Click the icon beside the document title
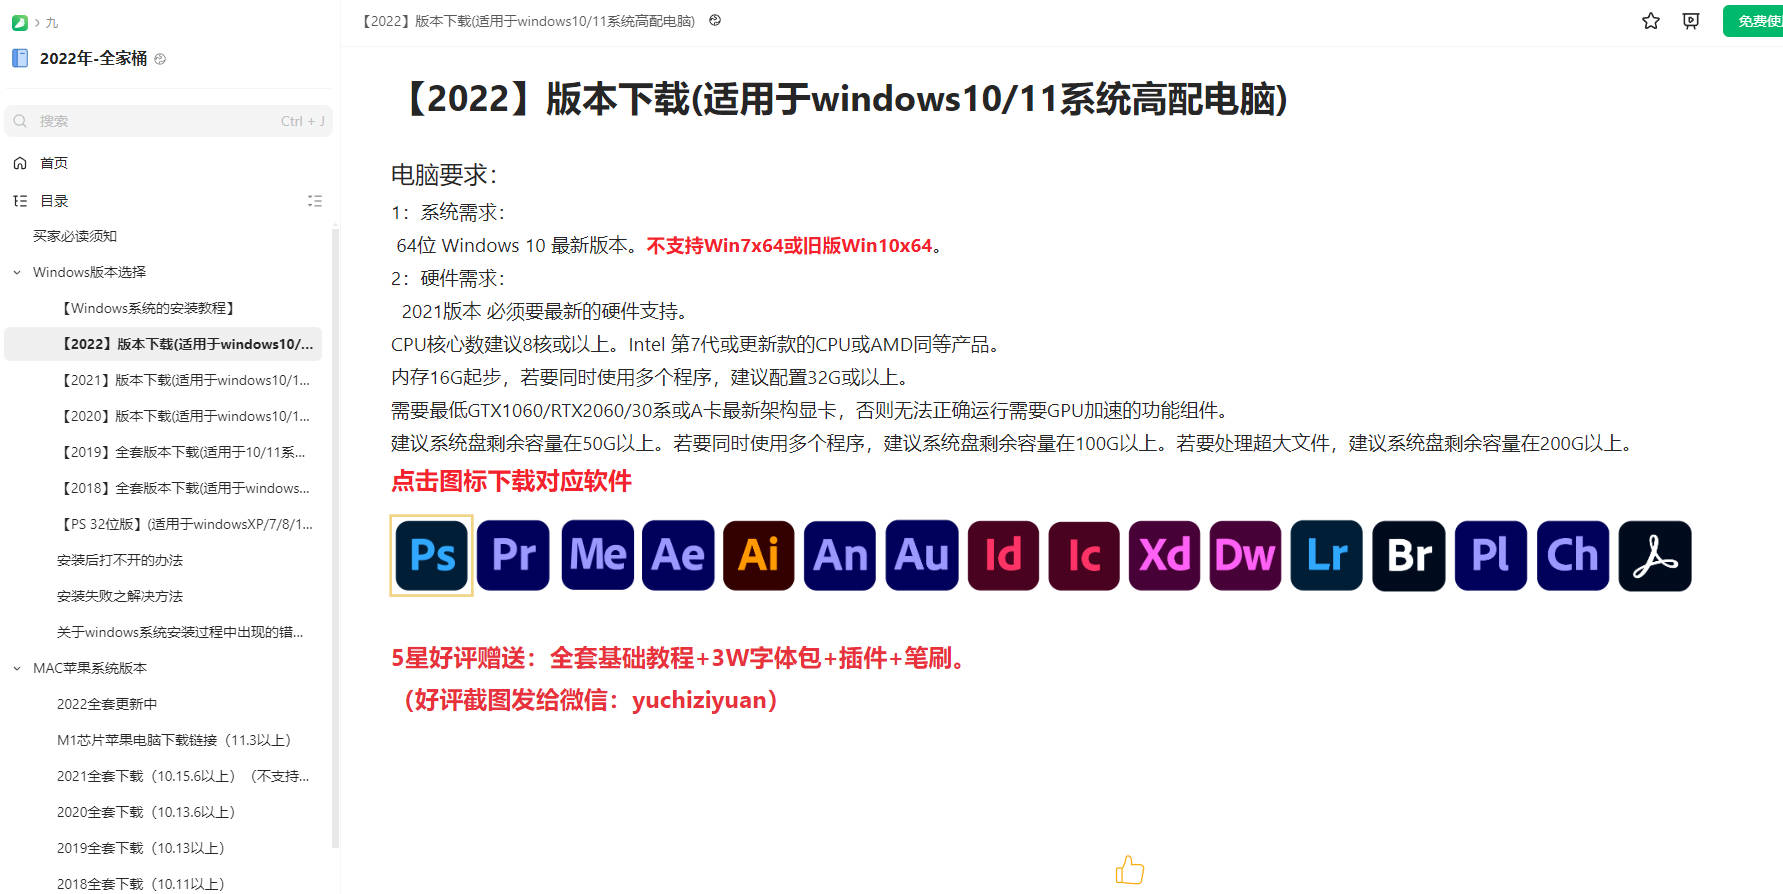This screenshot has width=1783, height=894. [x=715, y=20]
